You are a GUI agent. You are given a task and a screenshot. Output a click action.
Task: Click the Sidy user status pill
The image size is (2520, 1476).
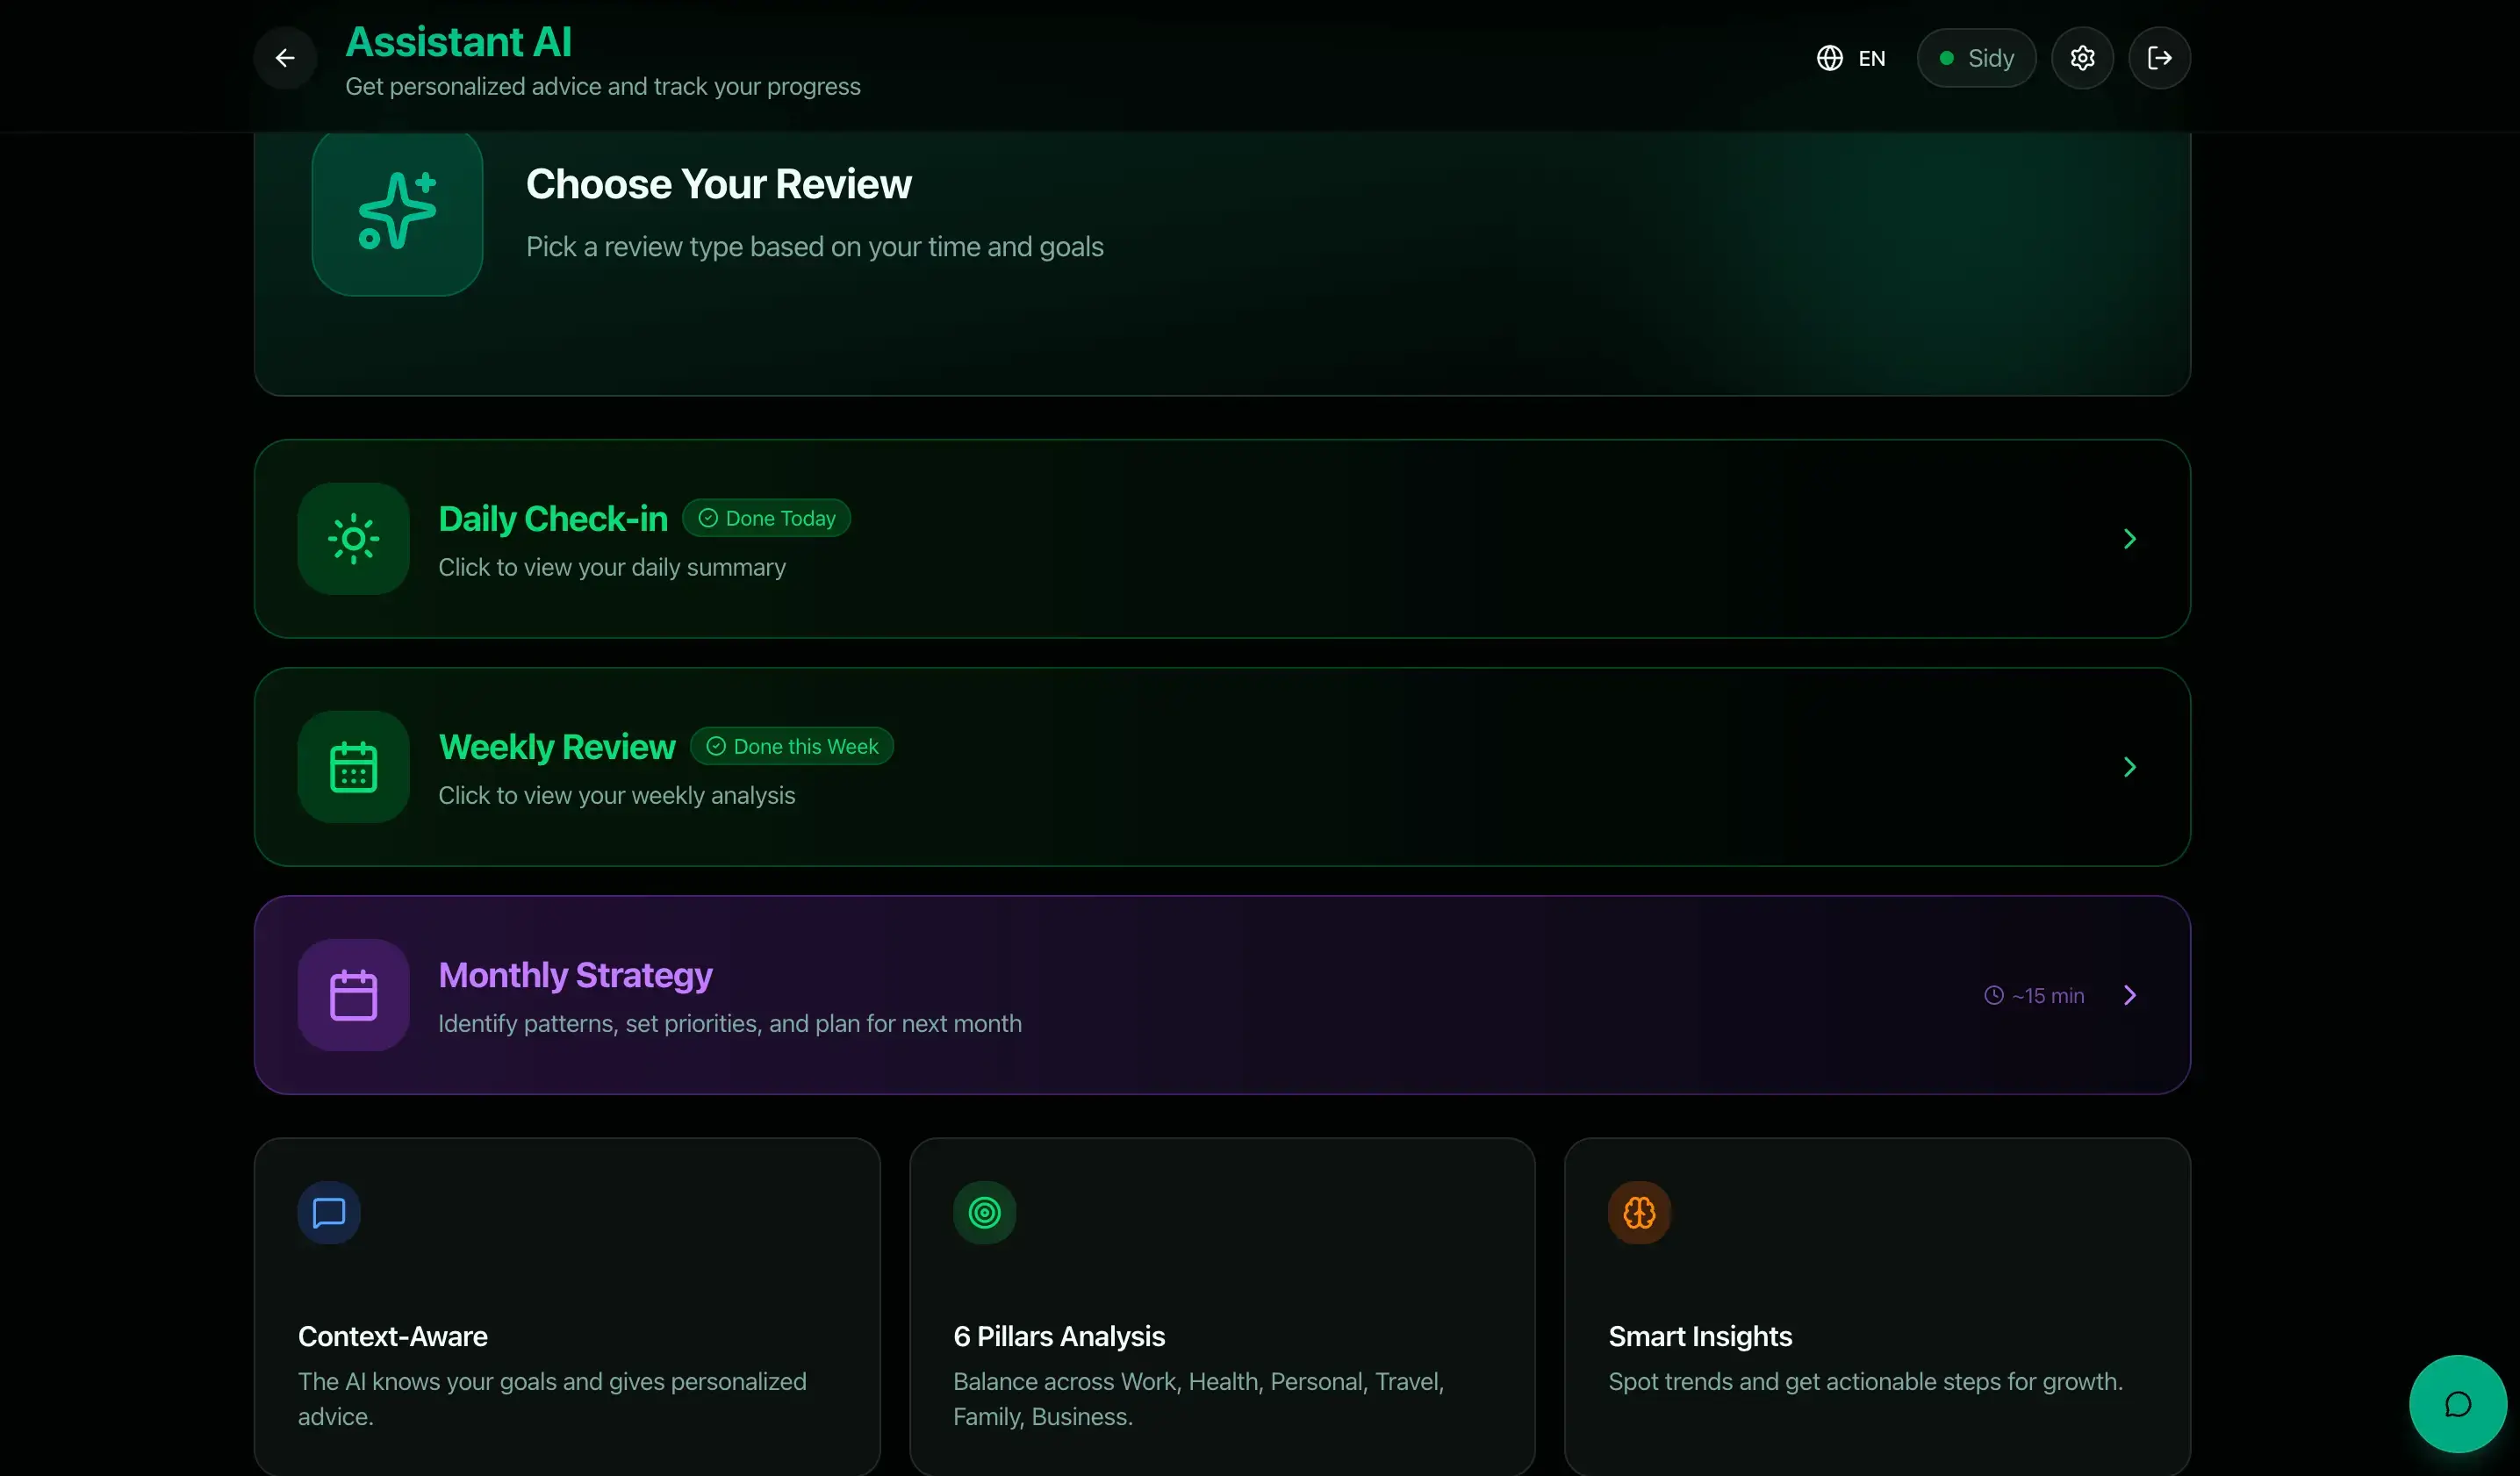tap(1976, 58)
